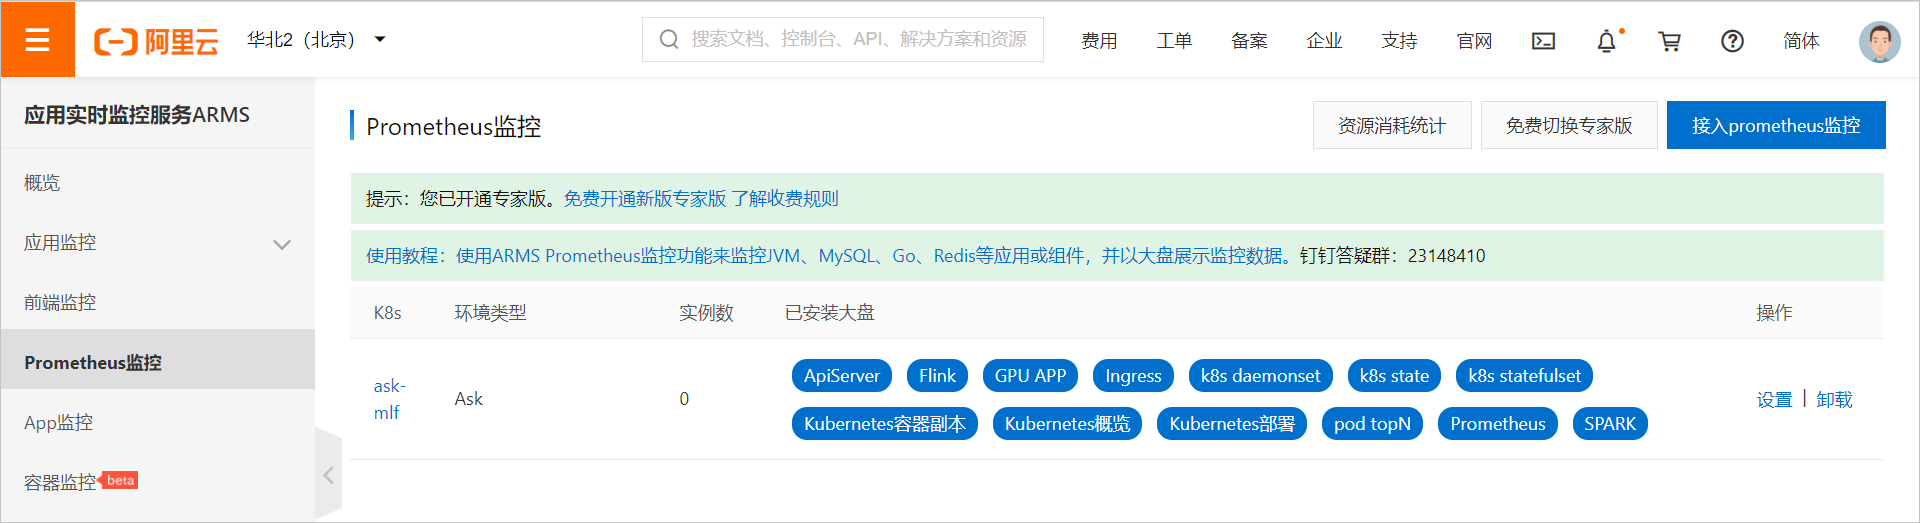Click the 资源消耗统计 button

pyautogui.click(x=1392, y=125)
